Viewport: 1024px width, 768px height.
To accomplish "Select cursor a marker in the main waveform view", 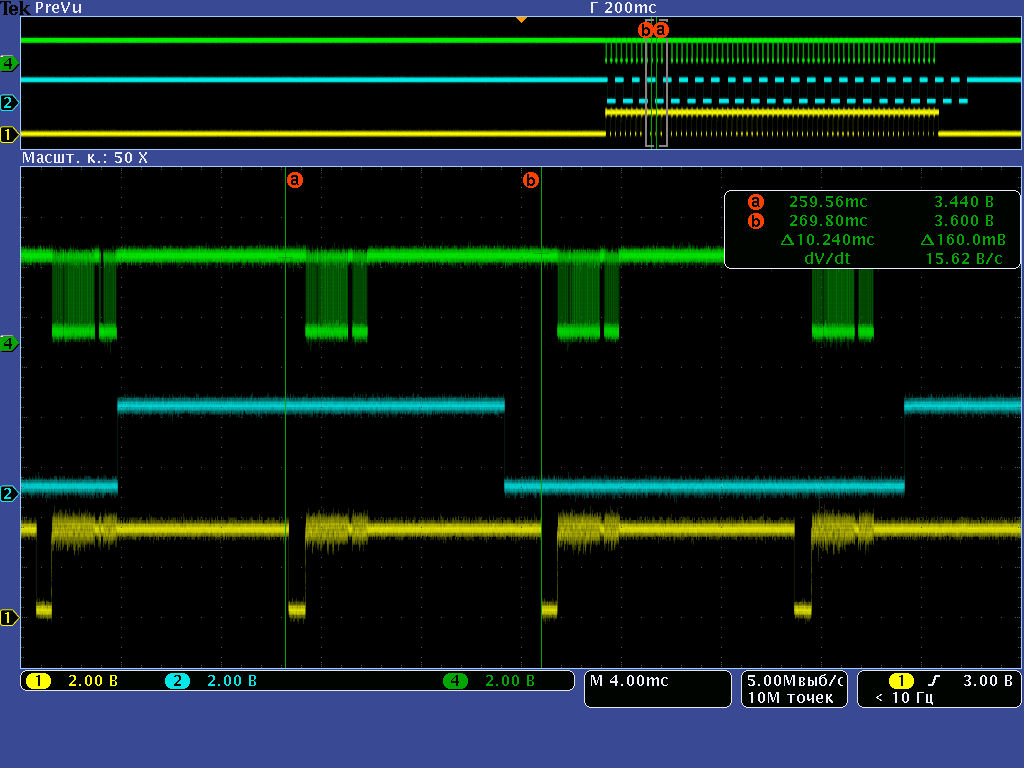I will (294, 180).
